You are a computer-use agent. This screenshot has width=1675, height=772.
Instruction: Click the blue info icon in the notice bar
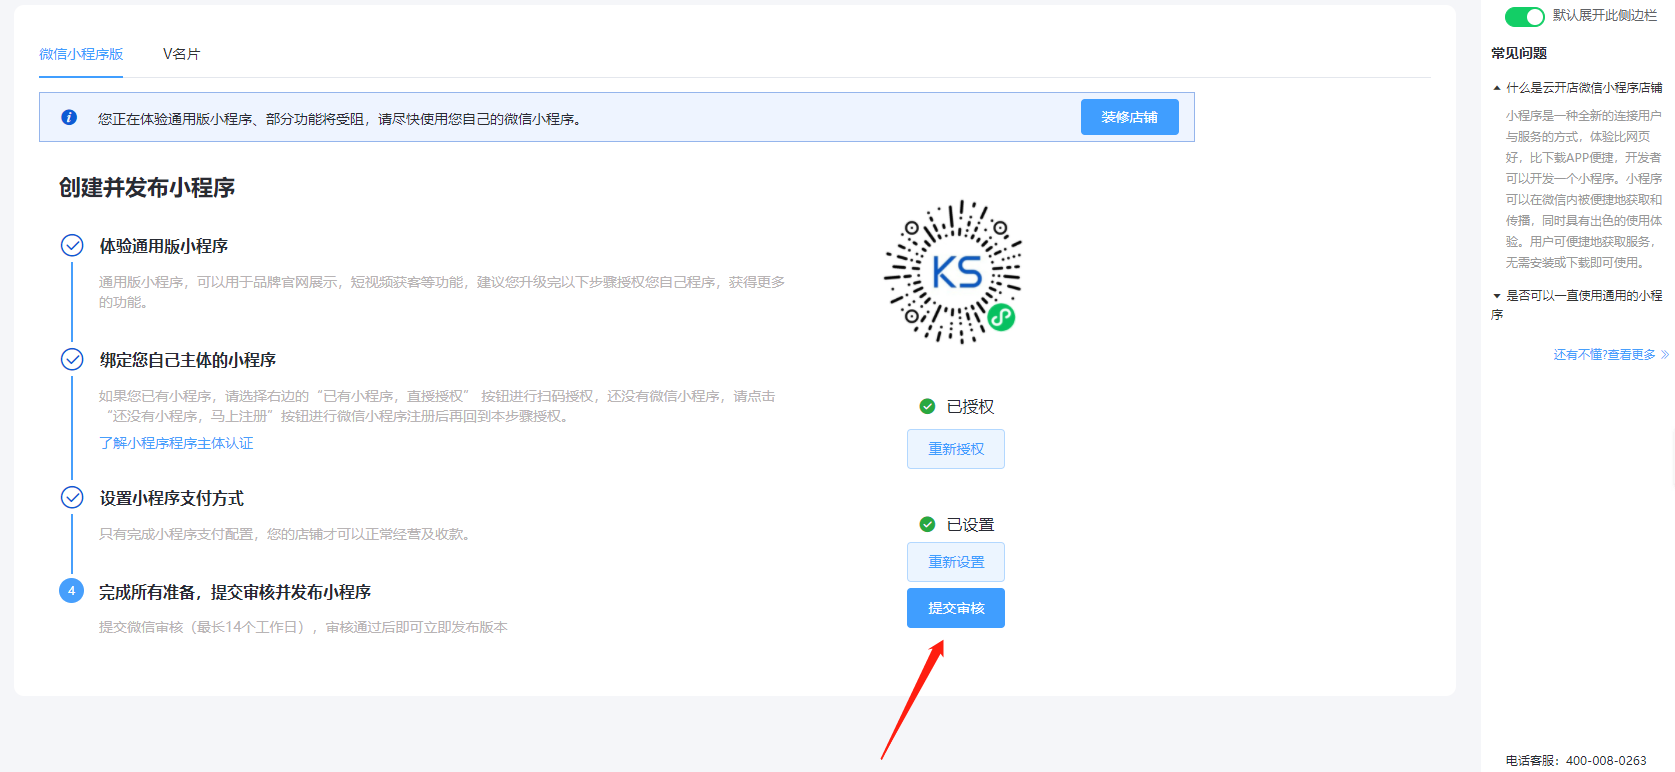click(x=69, y=117)
